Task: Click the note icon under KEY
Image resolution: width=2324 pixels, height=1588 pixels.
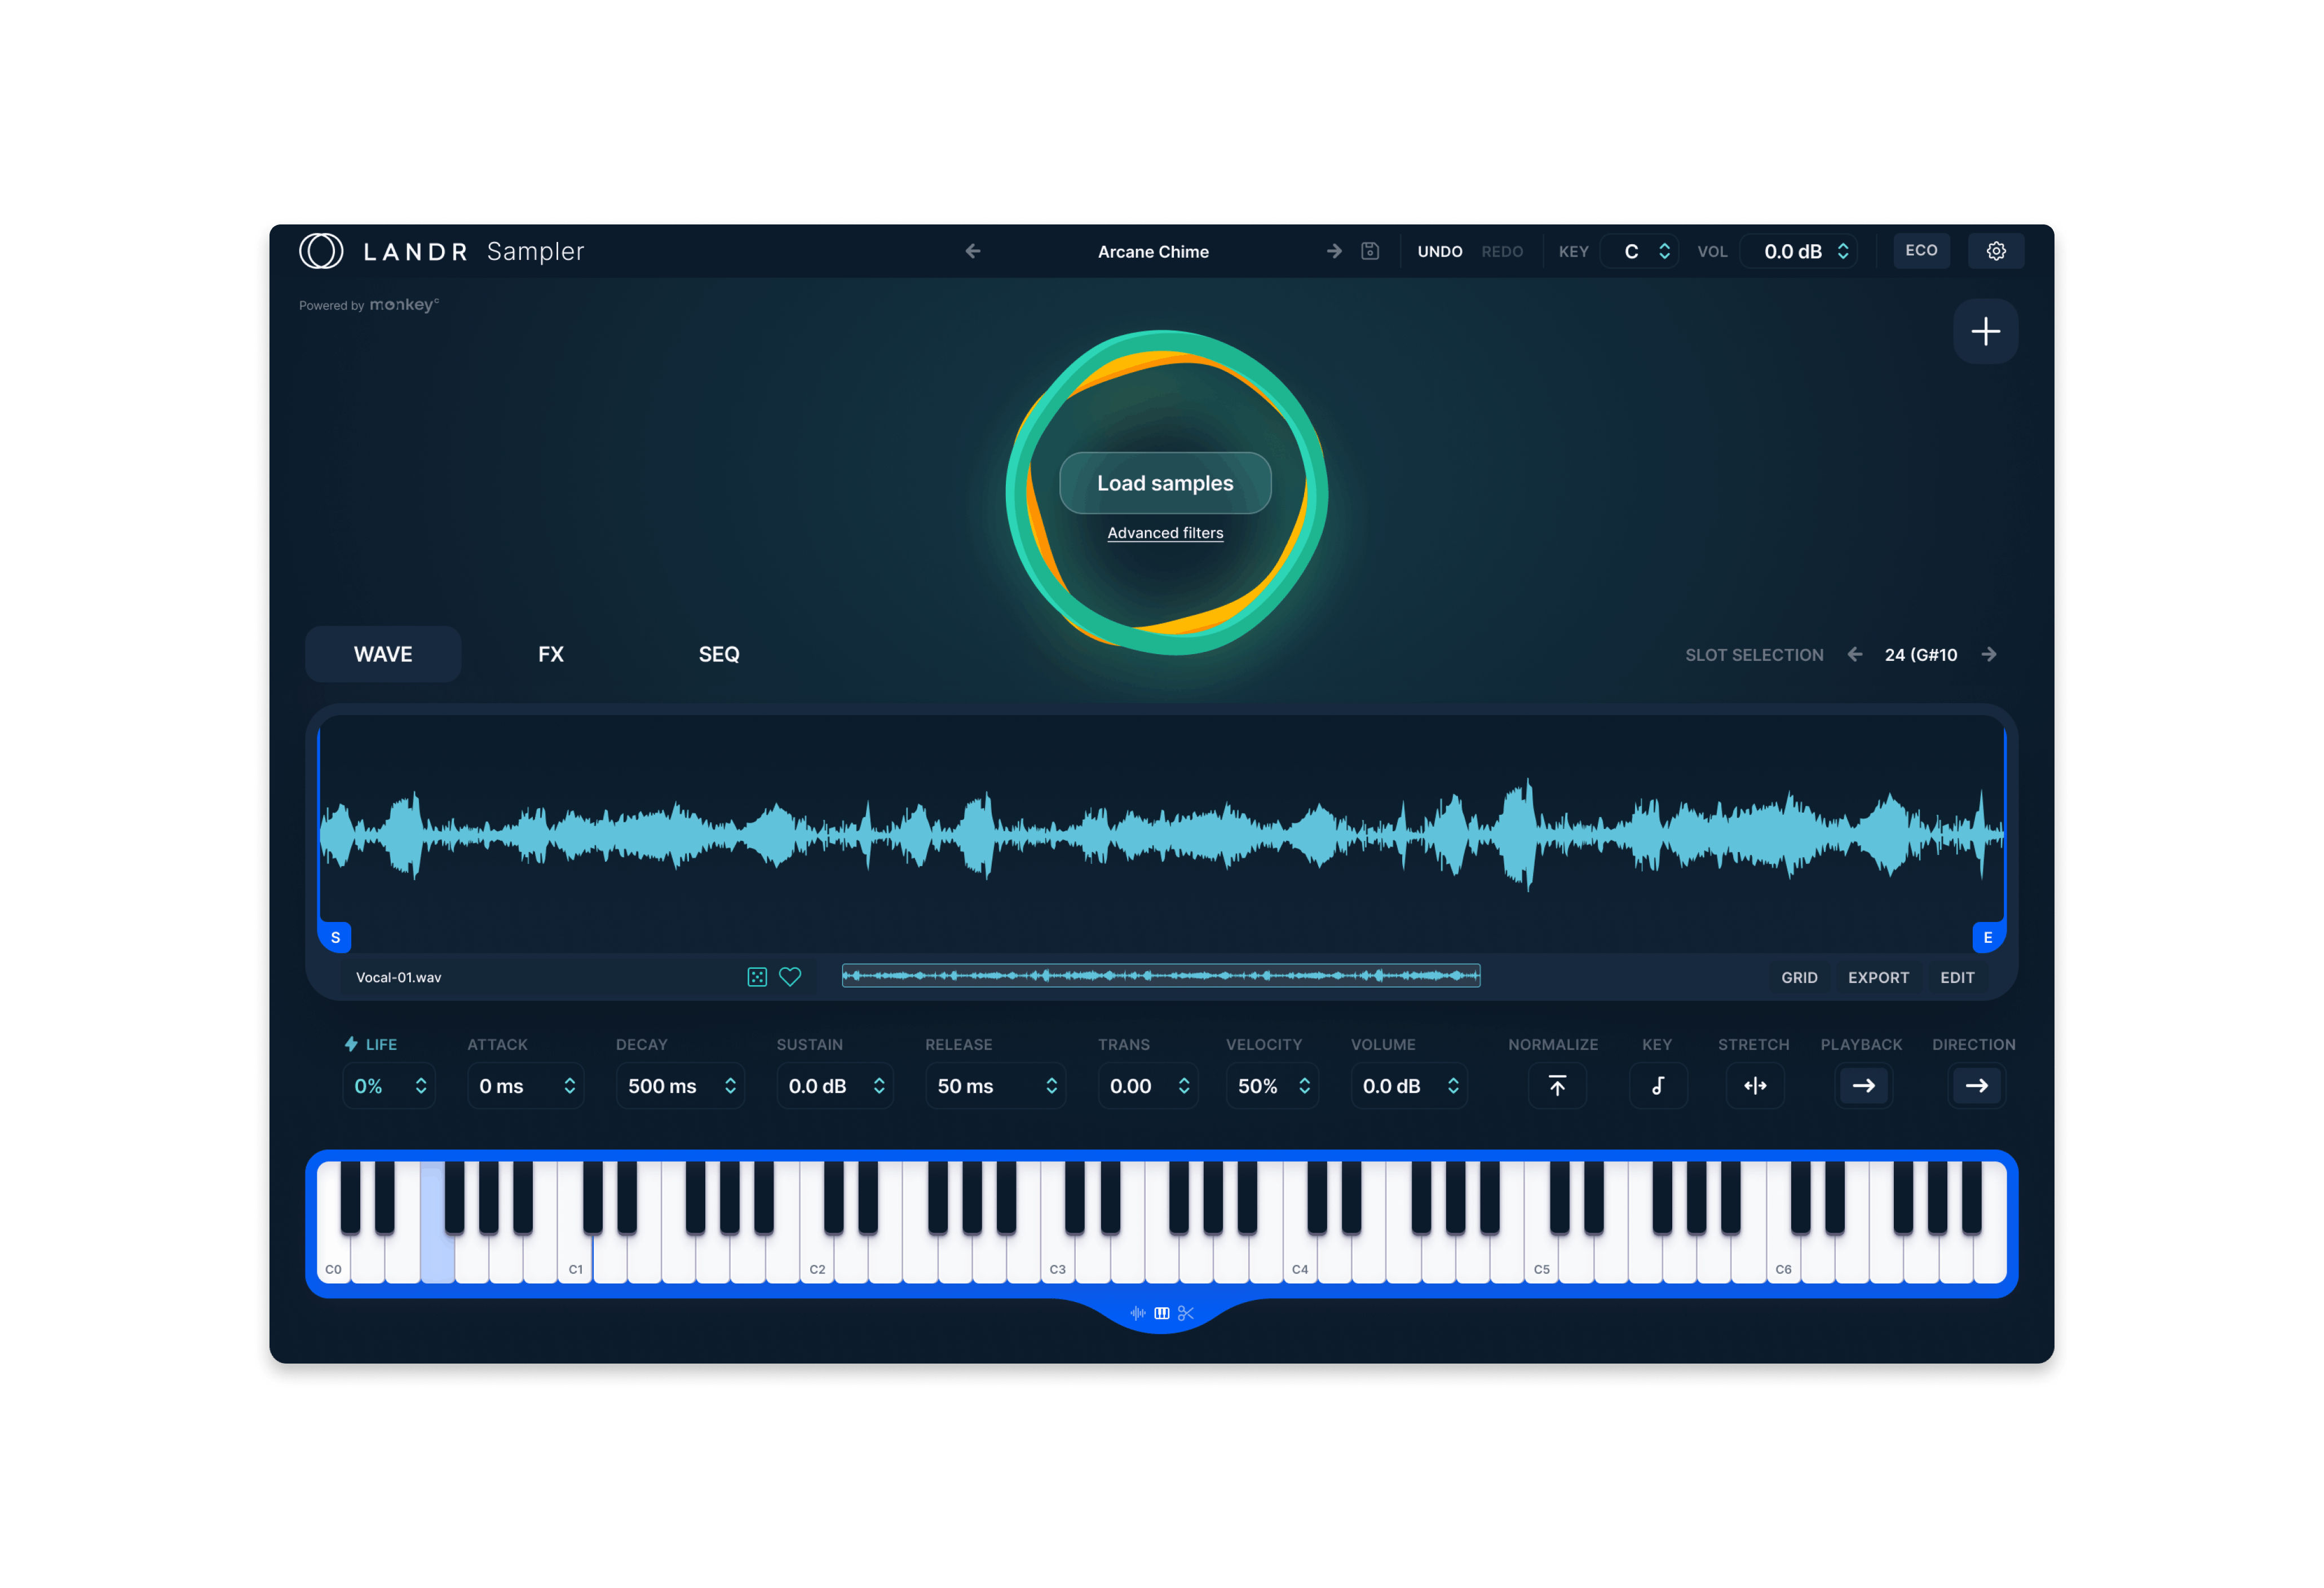Action: tap(1658, 1086)
